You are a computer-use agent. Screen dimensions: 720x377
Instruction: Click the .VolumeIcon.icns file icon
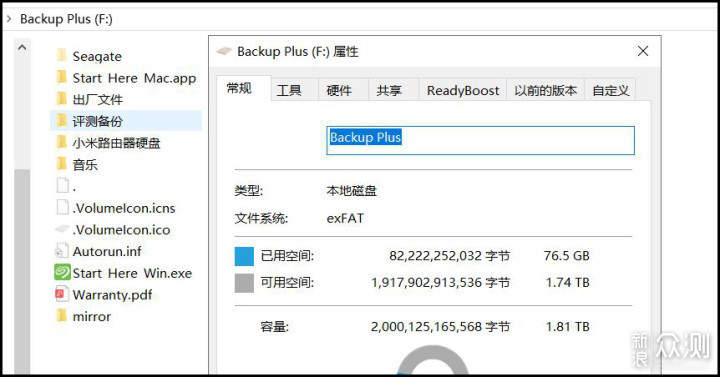[x=62, y=208]
